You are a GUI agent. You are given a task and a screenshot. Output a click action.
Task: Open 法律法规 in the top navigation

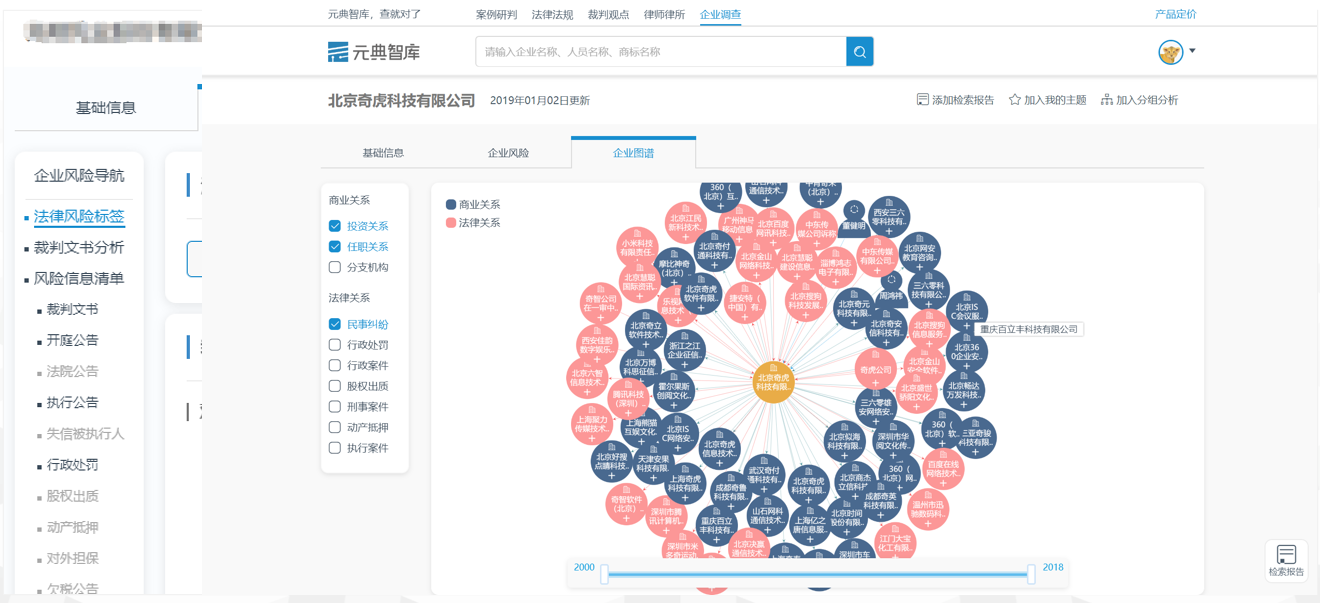552,15
